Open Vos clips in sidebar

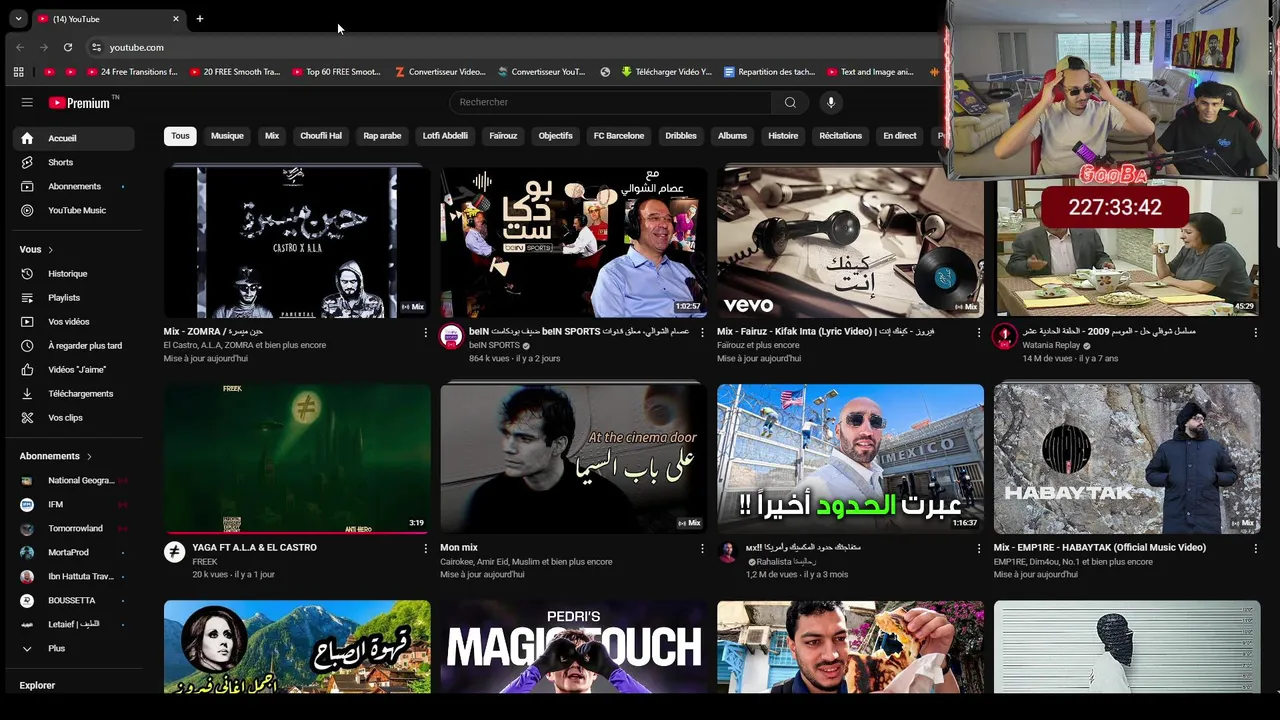pyautogui.click(x=73, y=417)
